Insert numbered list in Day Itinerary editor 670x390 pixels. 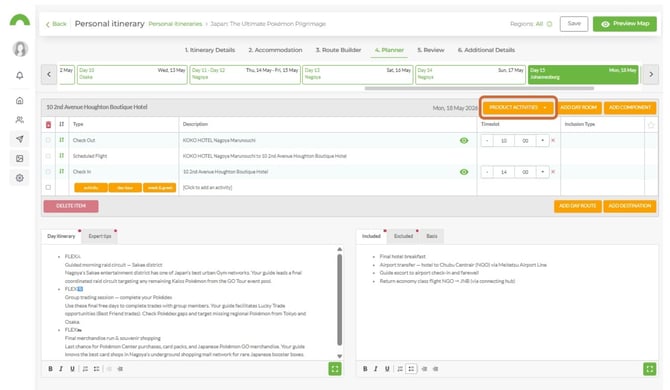85,369
